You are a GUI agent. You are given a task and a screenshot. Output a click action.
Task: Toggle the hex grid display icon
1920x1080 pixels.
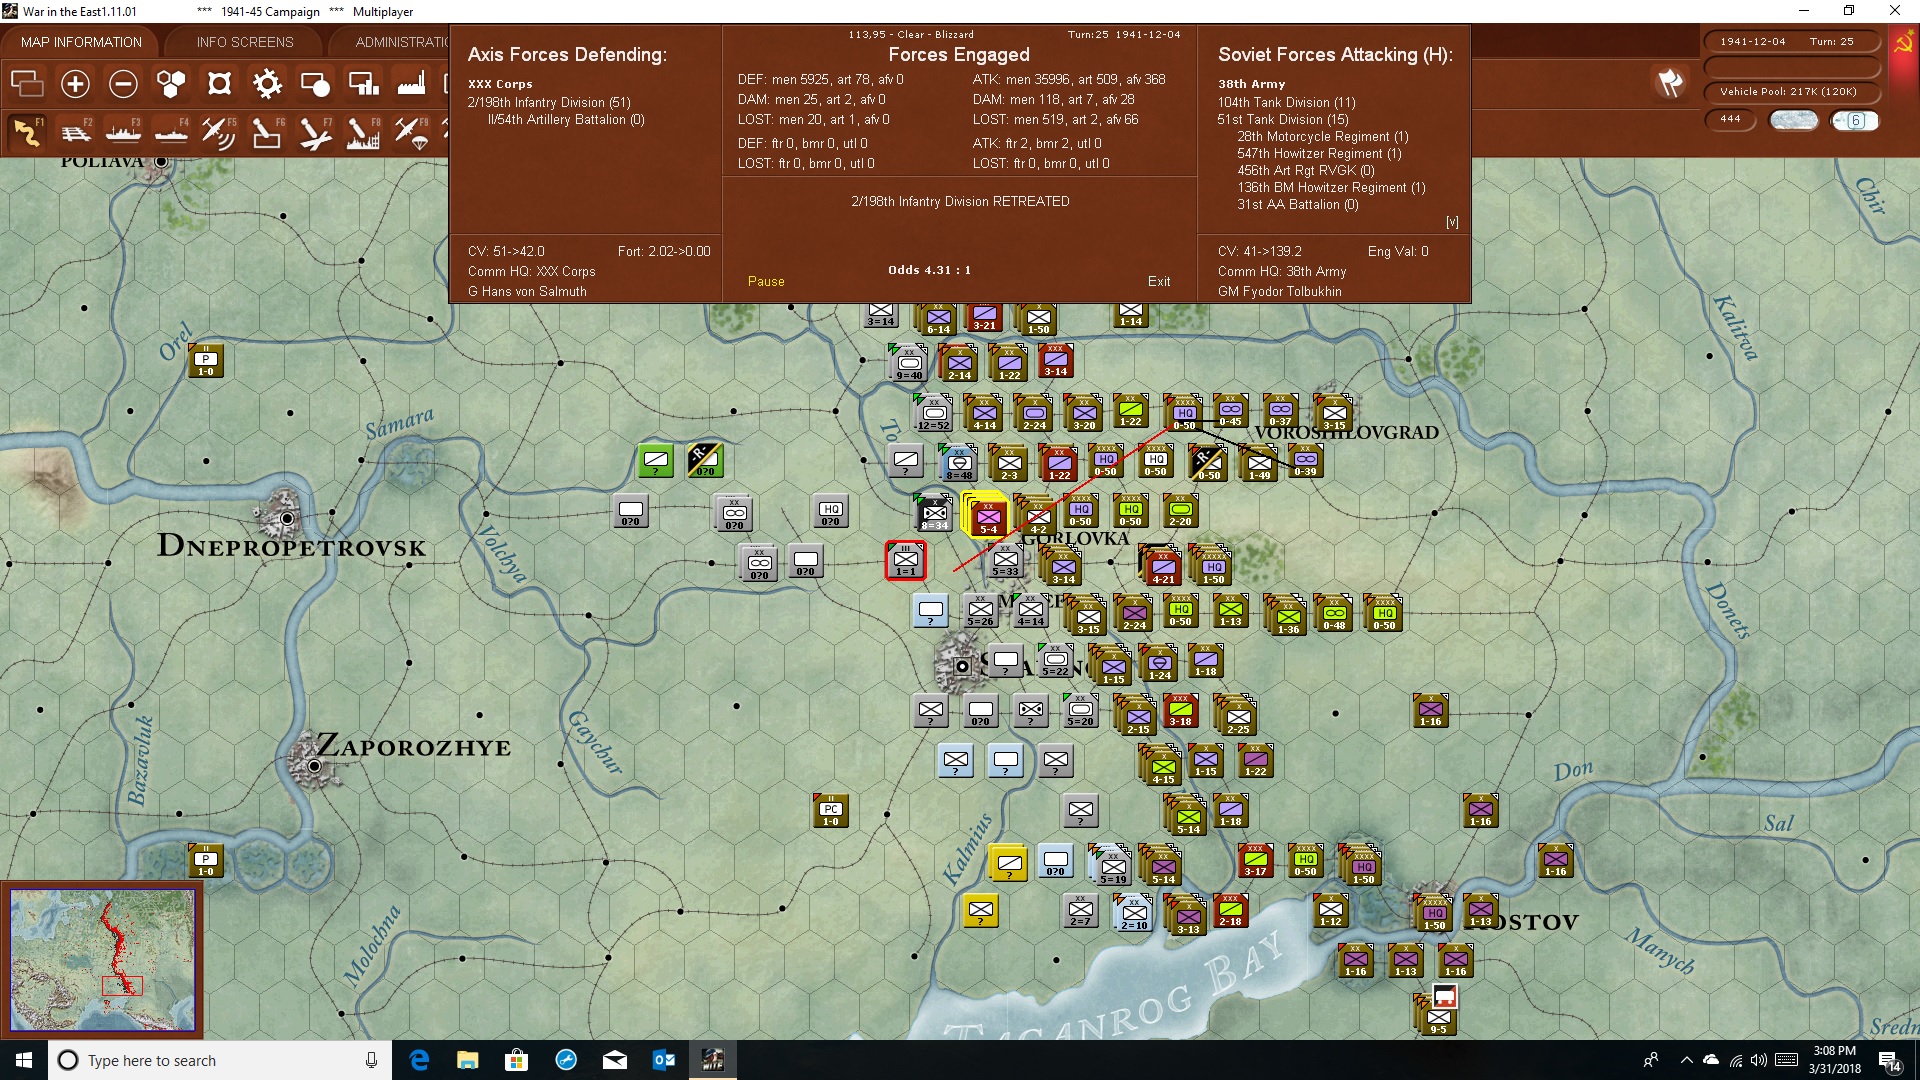pyautogui.click(x=171, y=84)
